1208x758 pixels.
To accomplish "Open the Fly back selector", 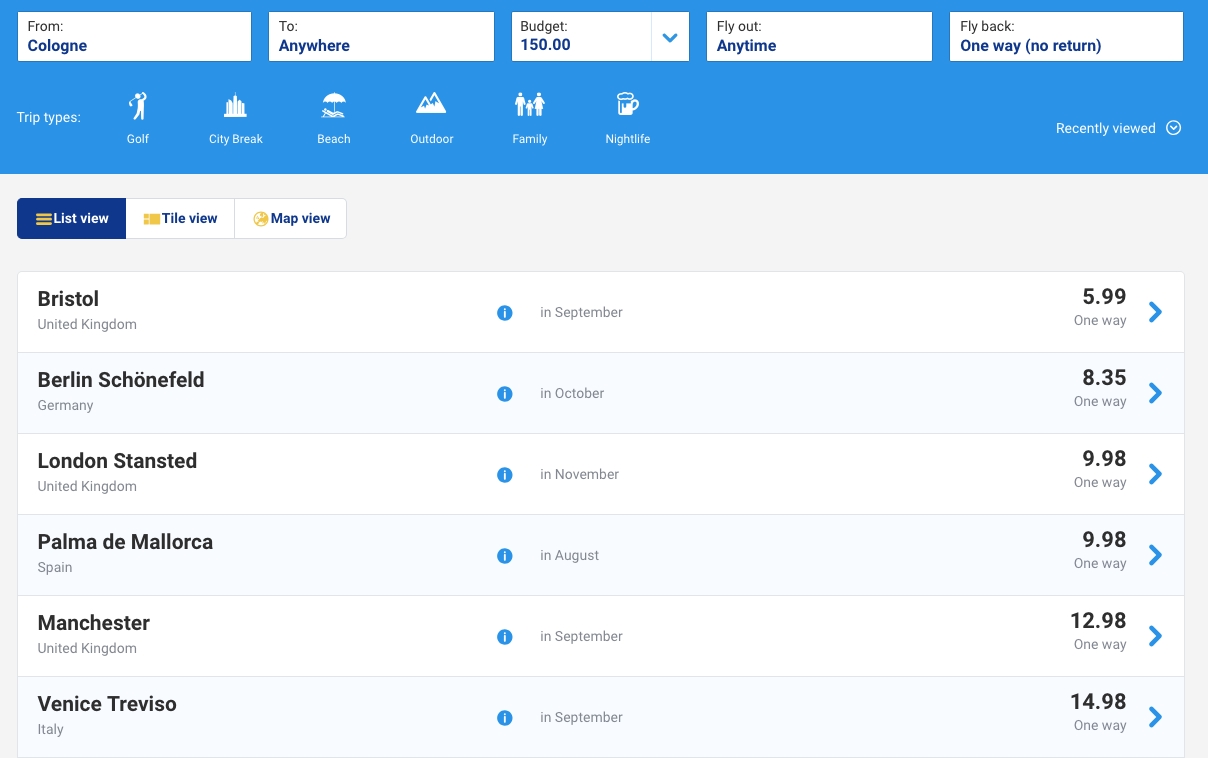I will click(1065, 37).
